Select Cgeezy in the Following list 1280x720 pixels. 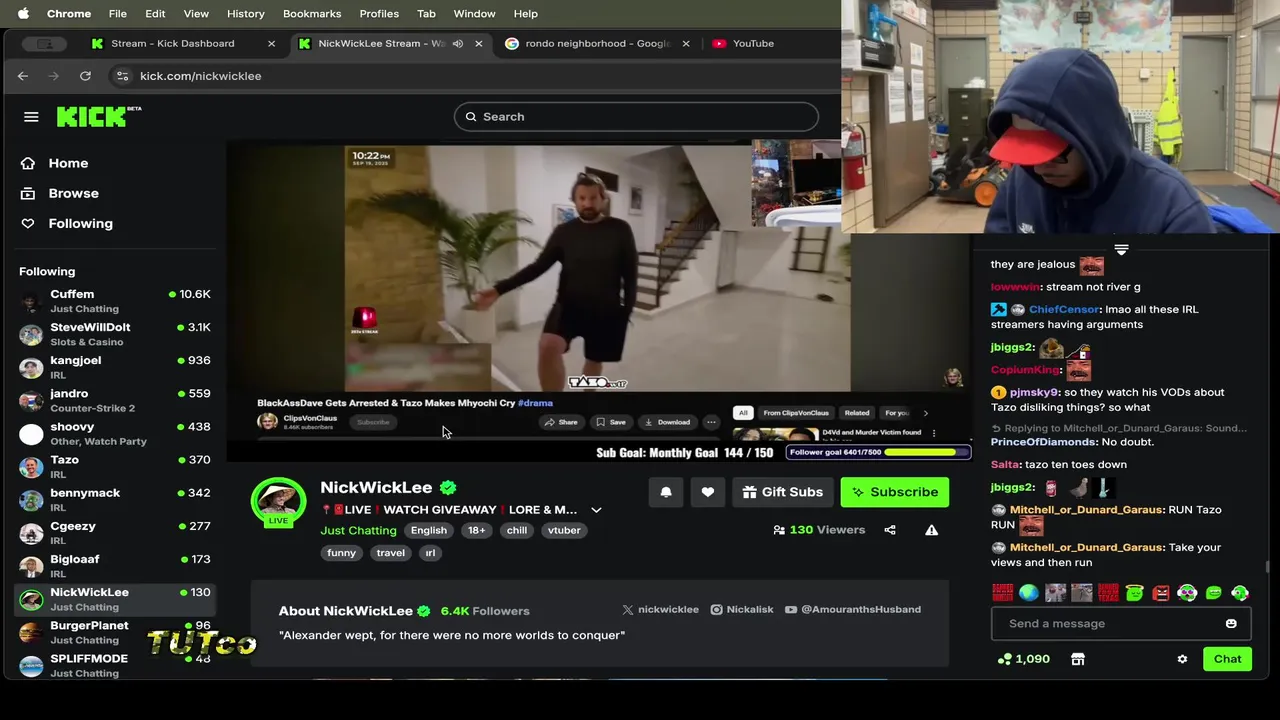[x=115, y=532]
